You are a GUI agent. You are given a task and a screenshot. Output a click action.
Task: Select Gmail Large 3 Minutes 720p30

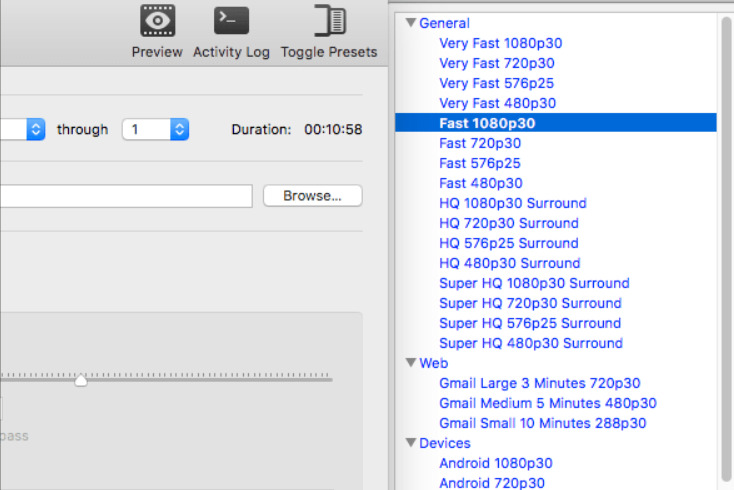point(539,383)
